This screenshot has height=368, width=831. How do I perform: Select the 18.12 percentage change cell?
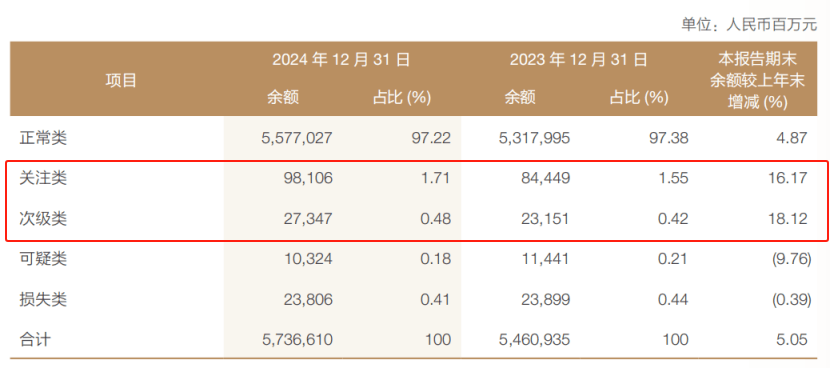(789, 218)
